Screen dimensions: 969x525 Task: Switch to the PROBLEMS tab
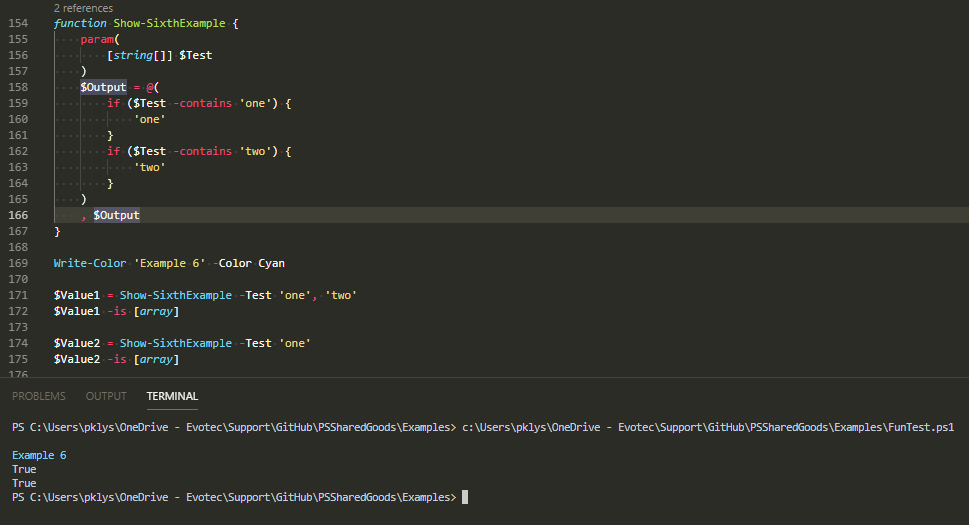coord(38,397)
